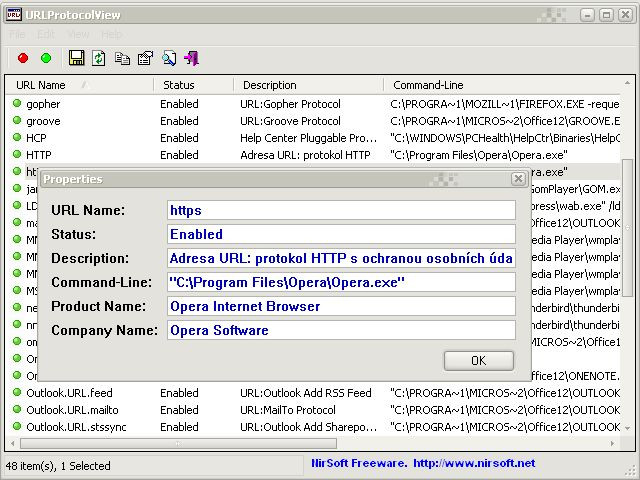
Task: Click the URL Name field showing https
Action: pos(341,210)
